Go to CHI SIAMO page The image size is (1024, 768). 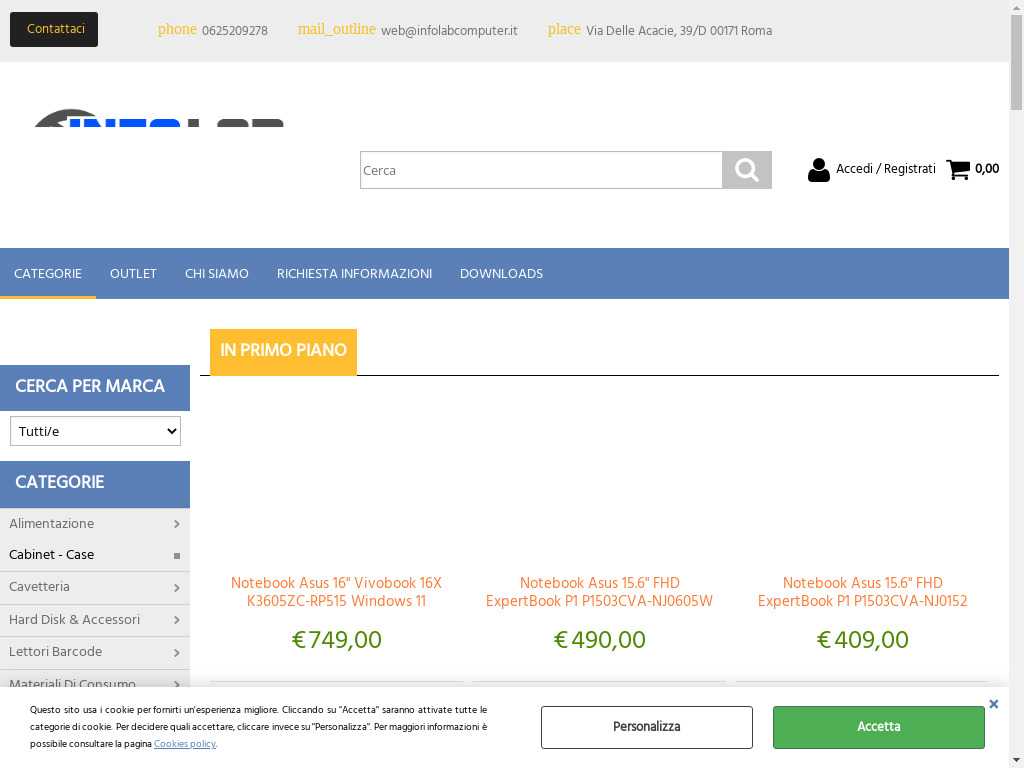[x=216, y=274]
